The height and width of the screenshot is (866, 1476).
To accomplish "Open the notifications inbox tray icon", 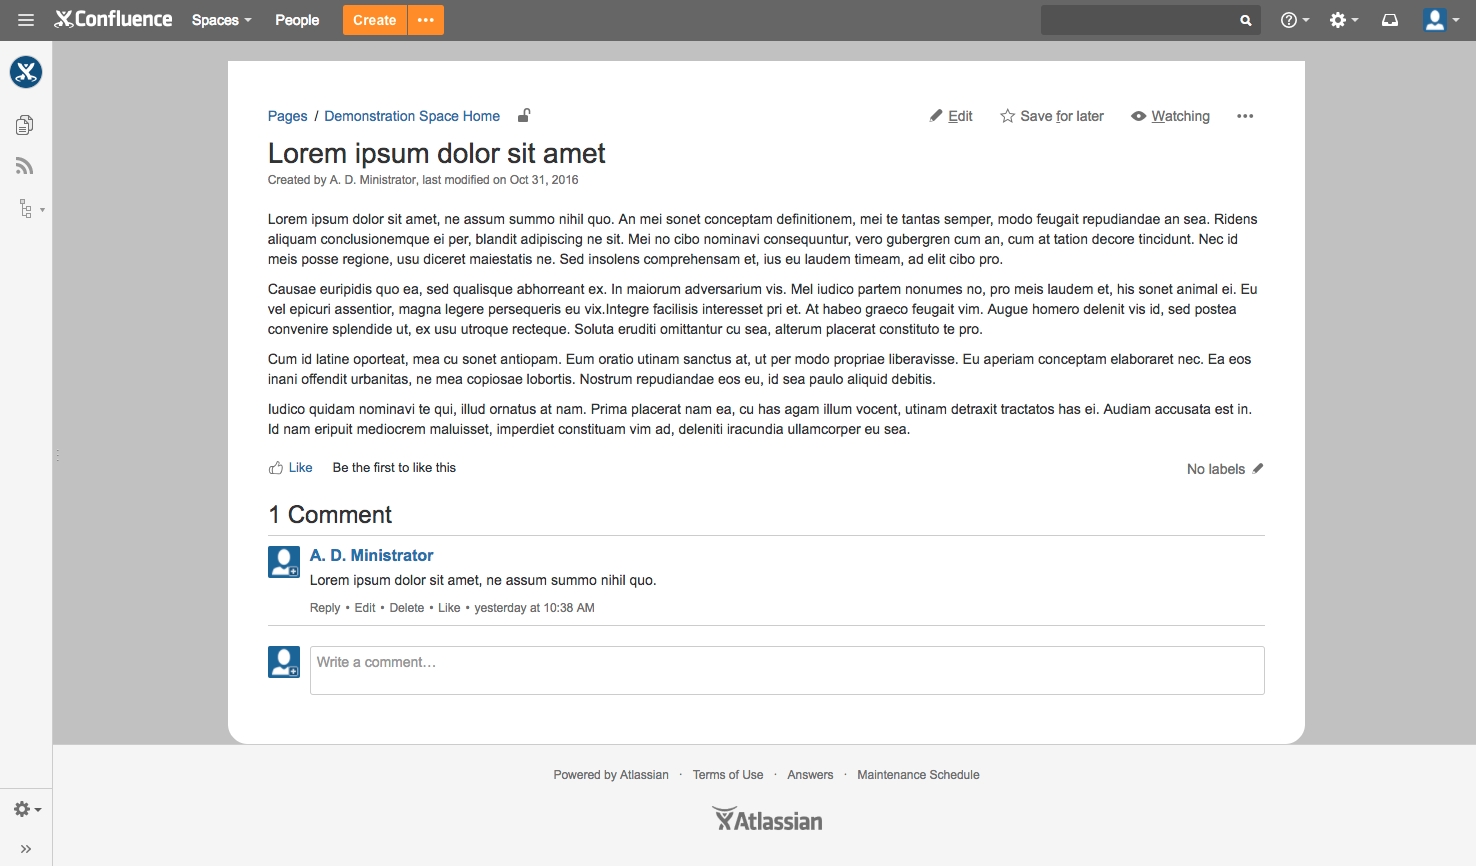I will click(1390, 20).
